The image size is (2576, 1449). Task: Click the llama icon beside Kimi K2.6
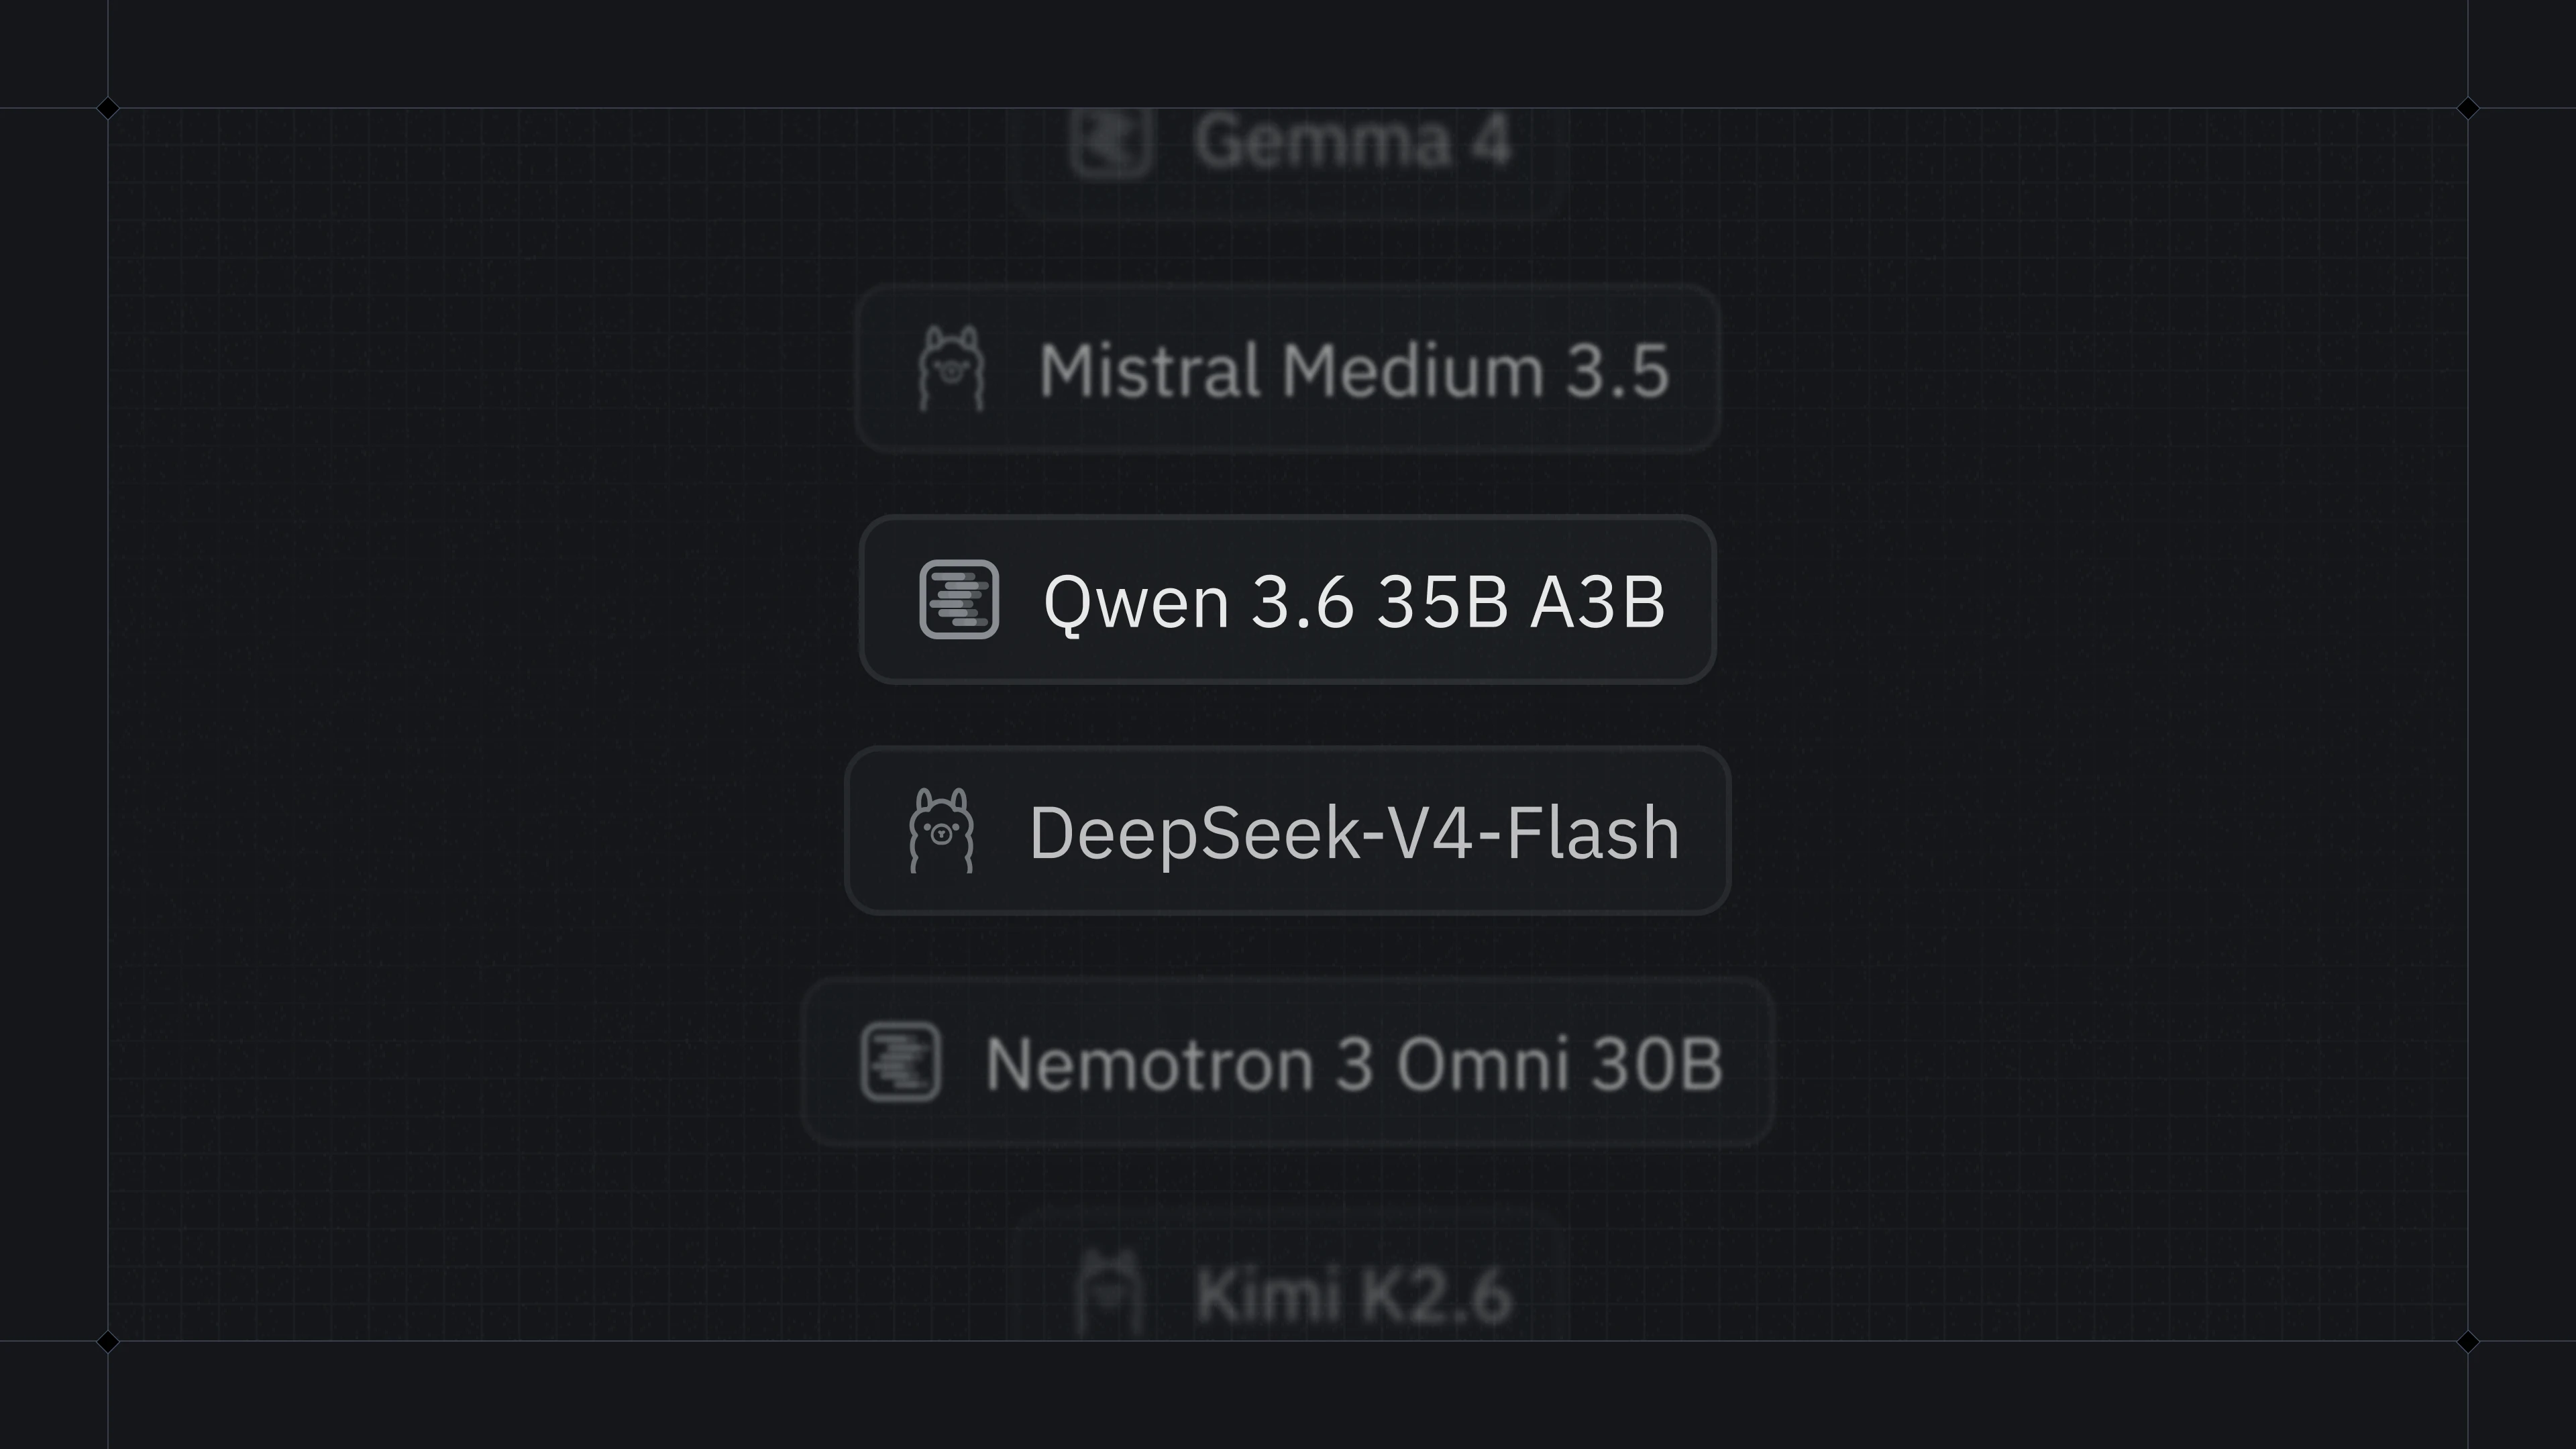(1109, 1293)
